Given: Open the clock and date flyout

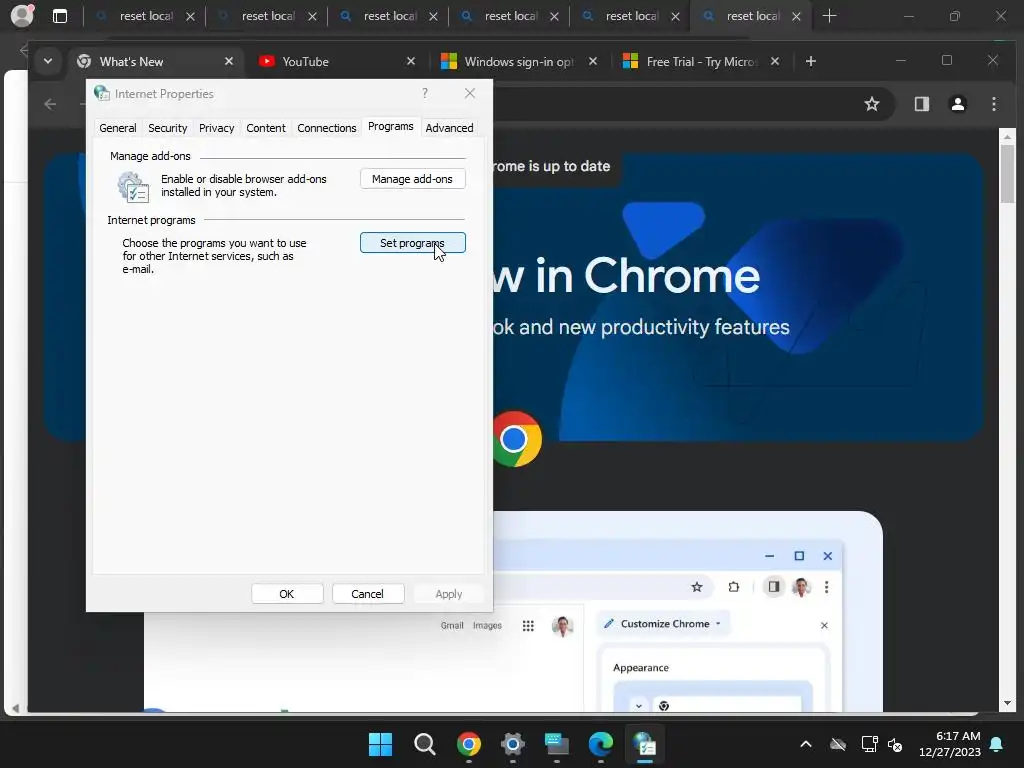Looking at the screenshot, I should coord(950,744).
